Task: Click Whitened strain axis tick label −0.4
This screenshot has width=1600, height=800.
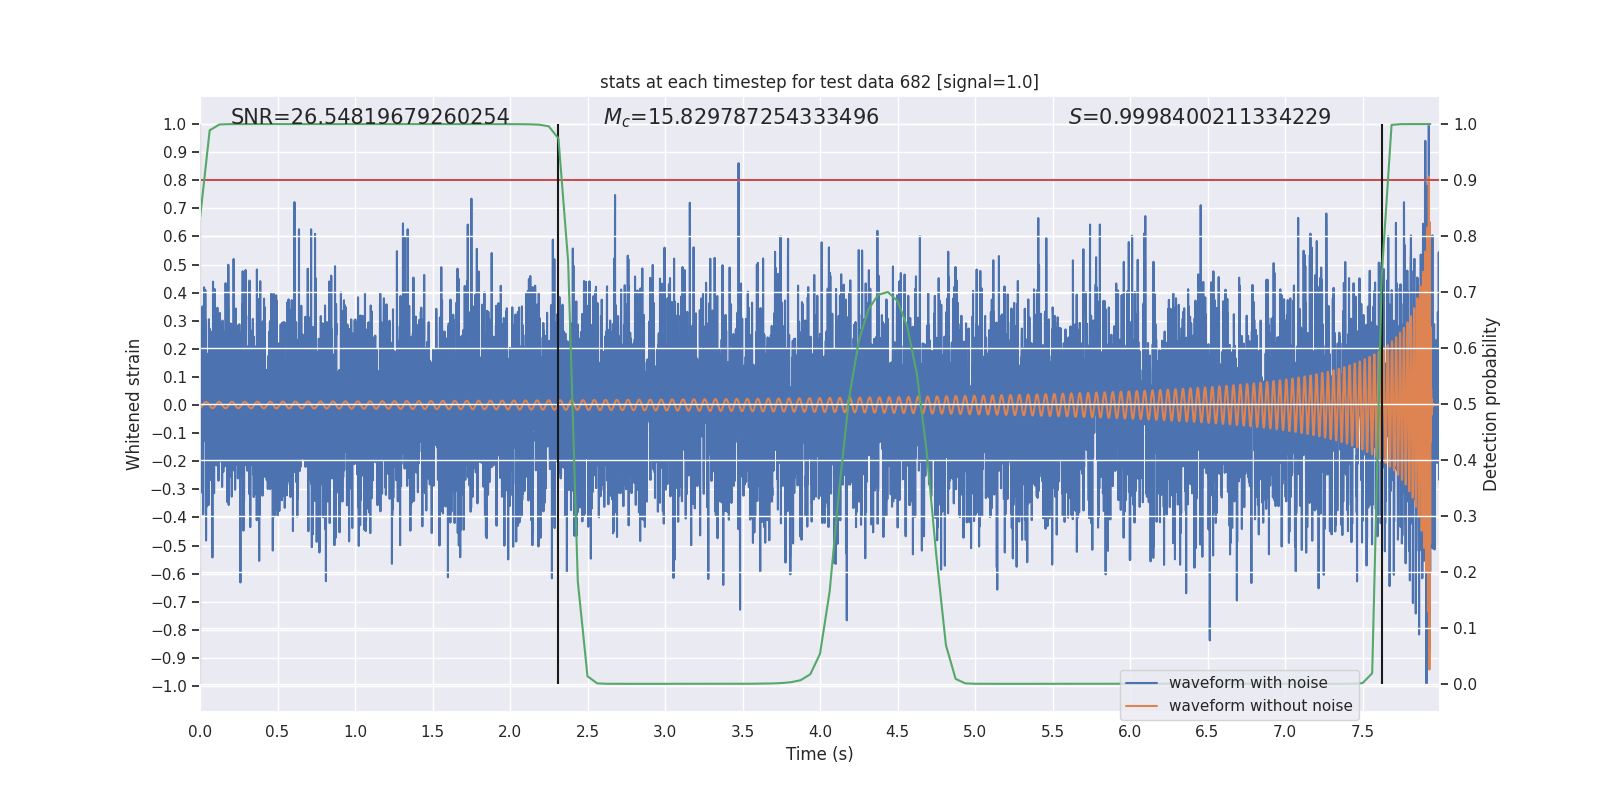Action: click(x=169, y=517)
